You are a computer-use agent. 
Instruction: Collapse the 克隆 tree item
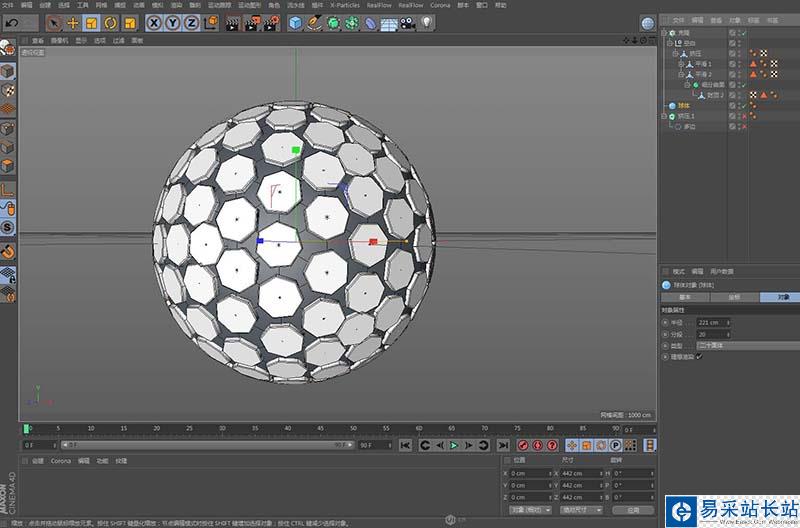pos(665,33)
